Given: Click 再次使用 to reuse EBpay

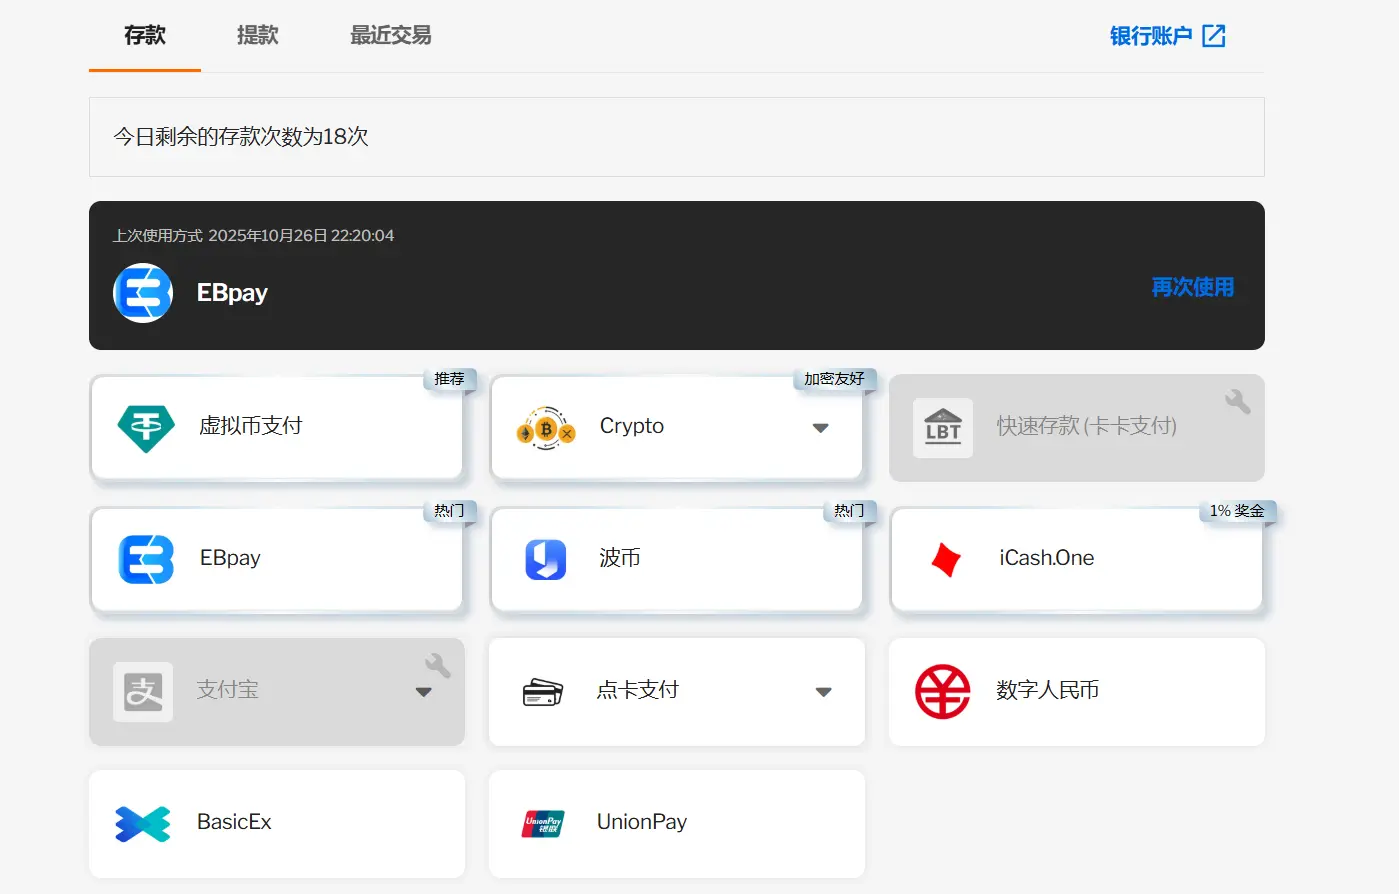Looking at the screenshot, I should (x=1192, y=287).
